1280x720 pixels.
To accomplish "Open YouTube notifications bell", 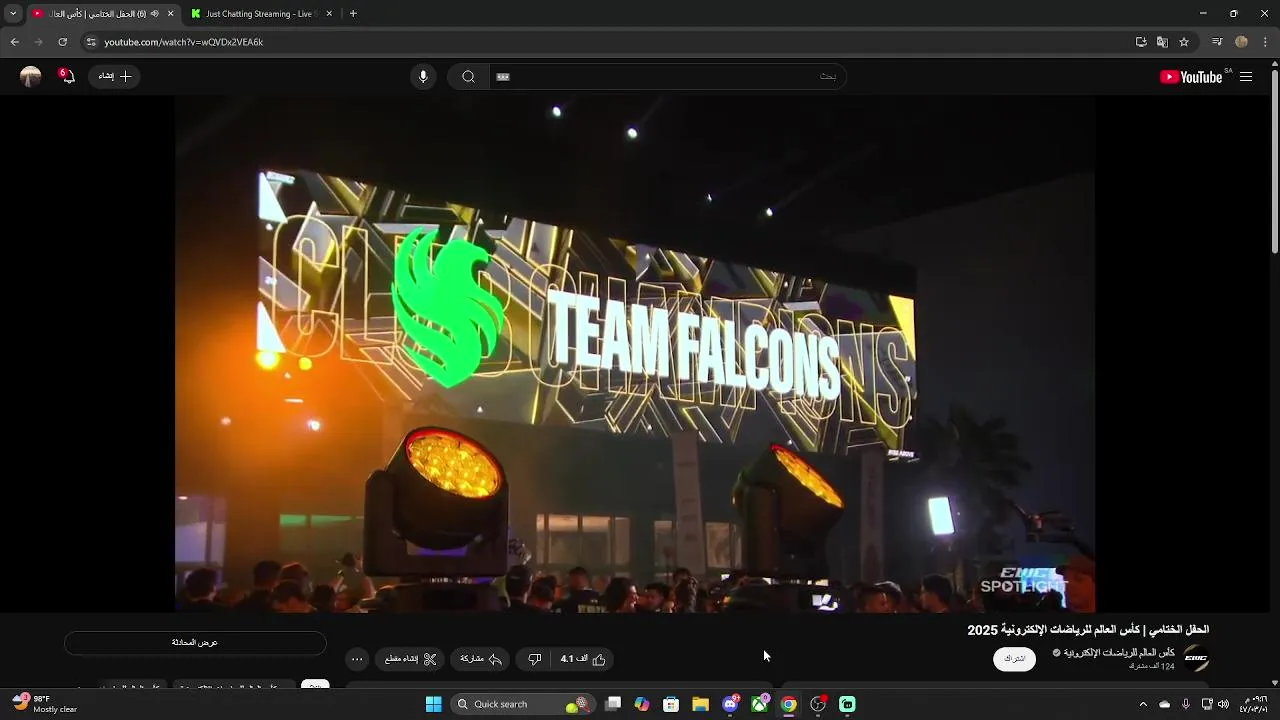I will (x=66, y=76).
